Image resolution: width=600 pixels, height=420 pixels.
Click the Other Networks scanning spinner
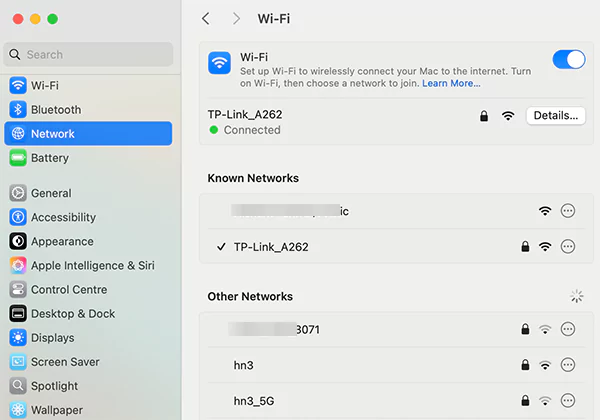[x=577, y=296]
